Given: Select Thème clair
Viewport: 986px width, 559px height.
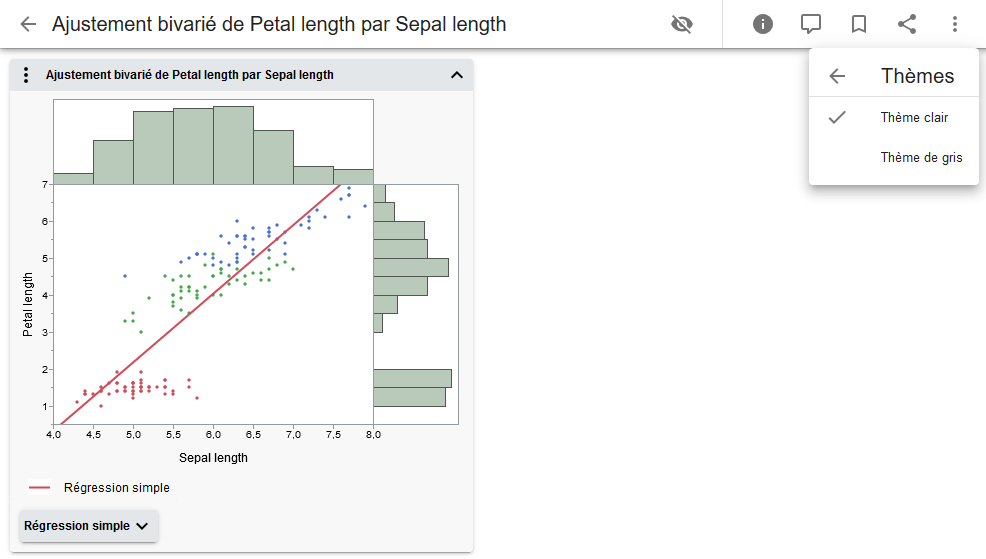Looking at the screenshot, I should (914, 118).
